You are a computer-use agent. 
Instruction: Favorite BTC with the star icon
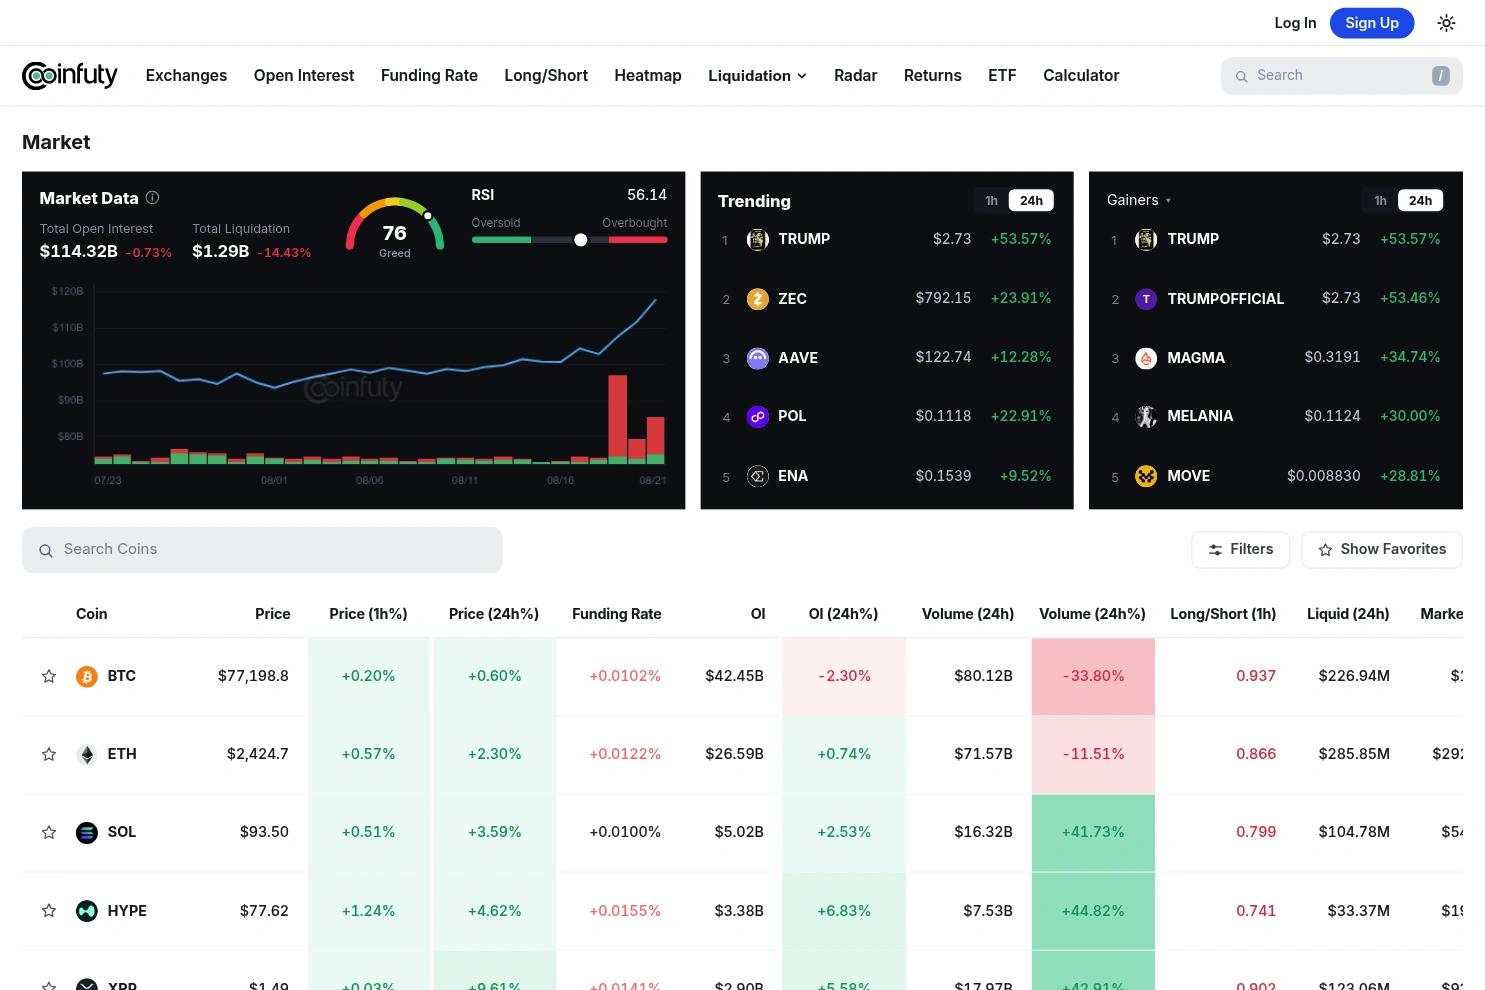click(48, 677)
